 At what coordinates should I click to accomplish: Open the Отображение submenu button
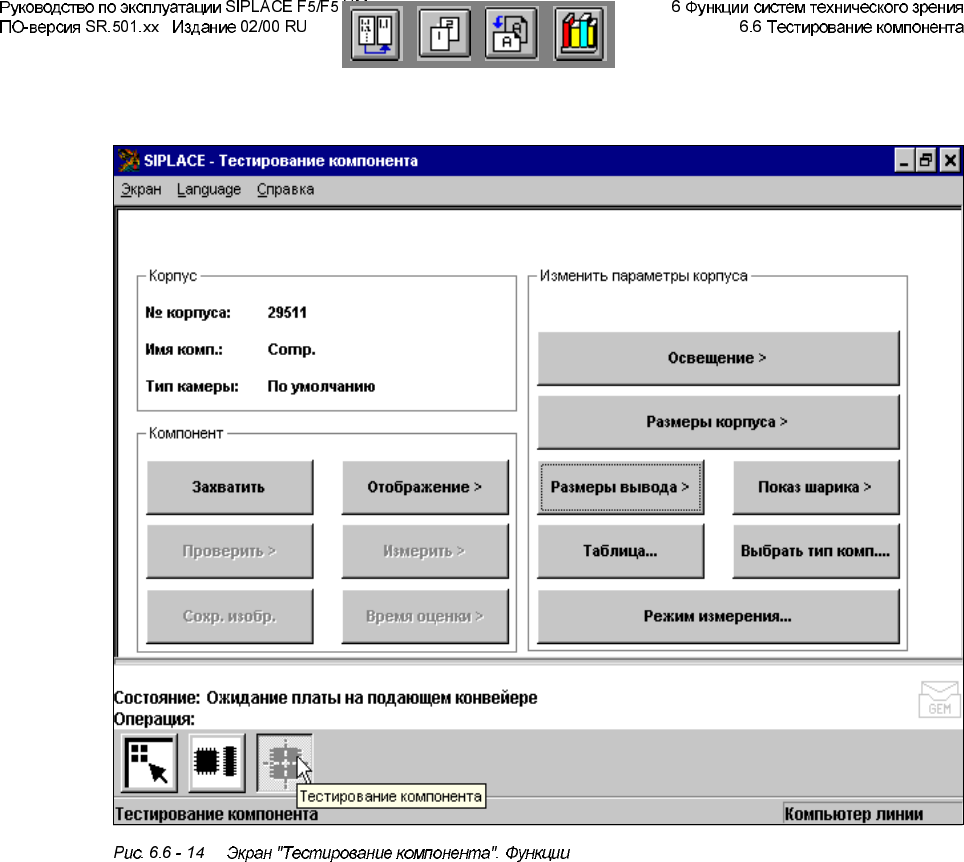click(x=425, y=487)
